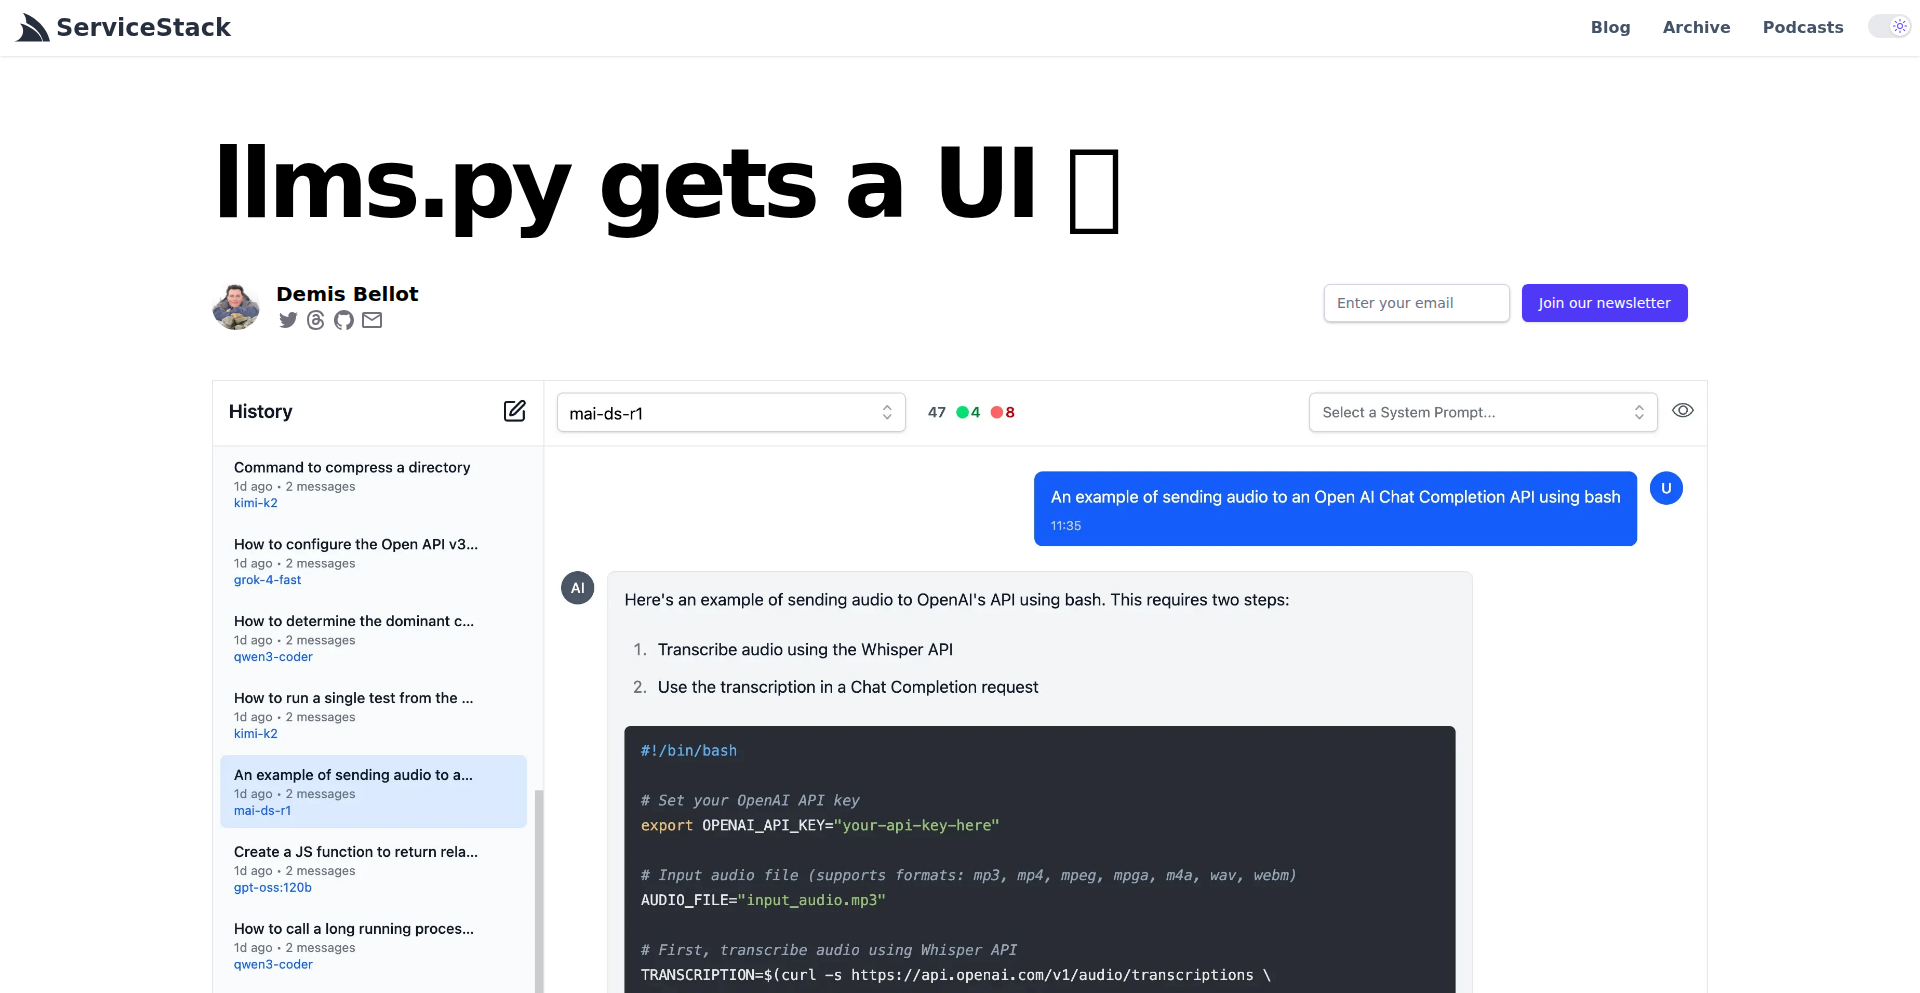Open 'How to run a single test from the ...' chat
Screen dimensions: 1920x993
pyautogui.click(x=373, y=715)
